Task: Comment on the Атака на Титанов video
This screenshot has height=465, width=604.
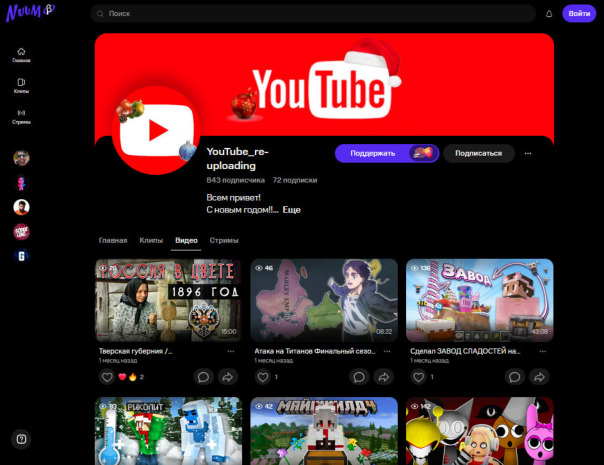Action: coord(359,377)
